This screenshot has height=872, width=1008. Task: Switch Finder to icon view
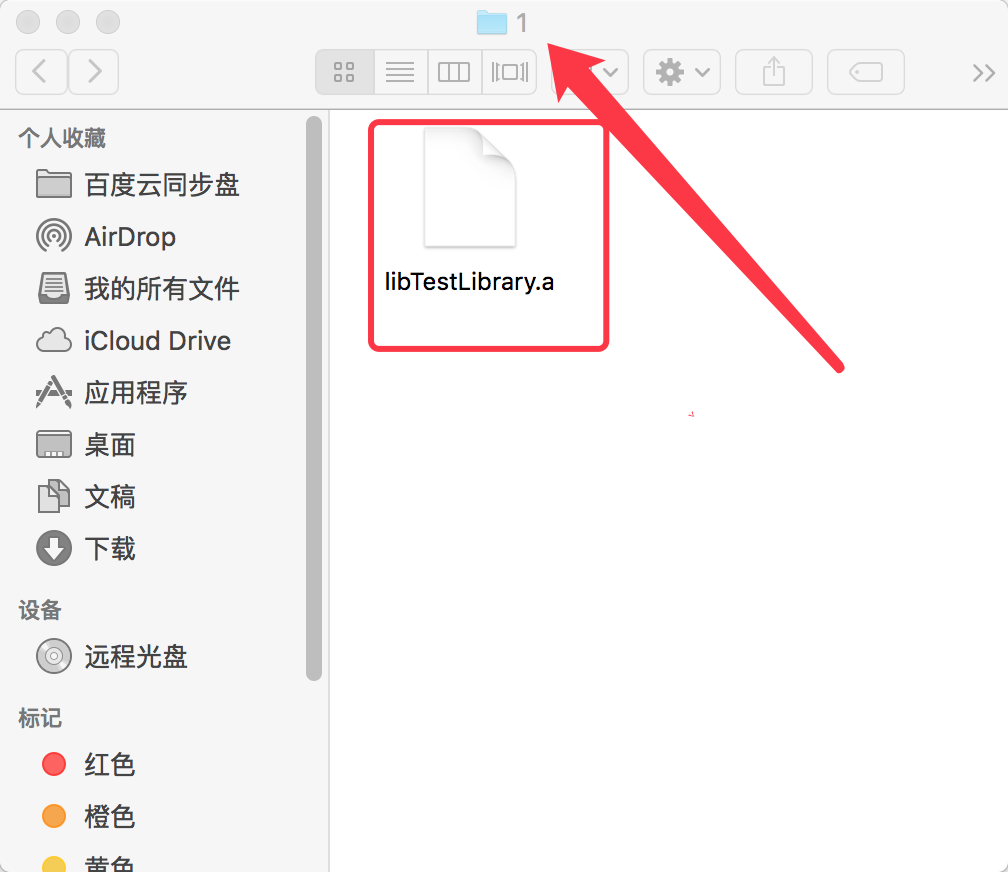pos(344,71)
